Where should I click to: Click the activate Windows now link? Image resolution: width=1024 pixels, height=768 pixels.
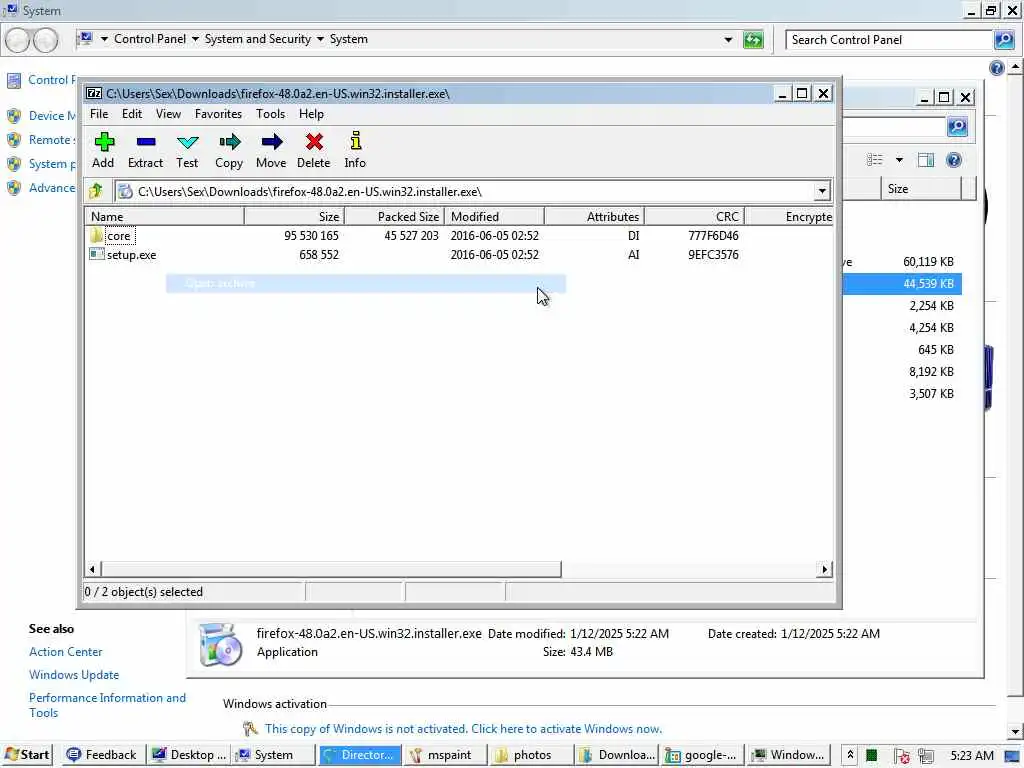click(463, 729)
